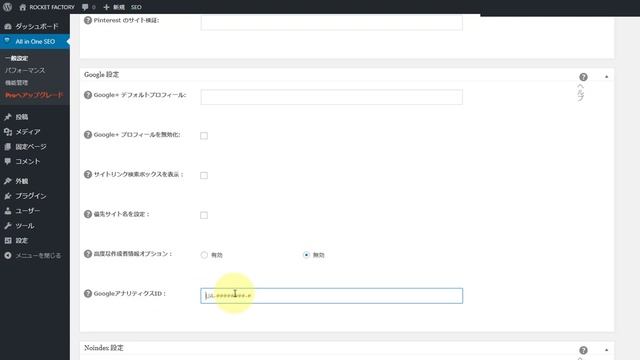Open help for Google 設定 panel
This screenshot has height=360, width=640.
(x=583, y=77)
